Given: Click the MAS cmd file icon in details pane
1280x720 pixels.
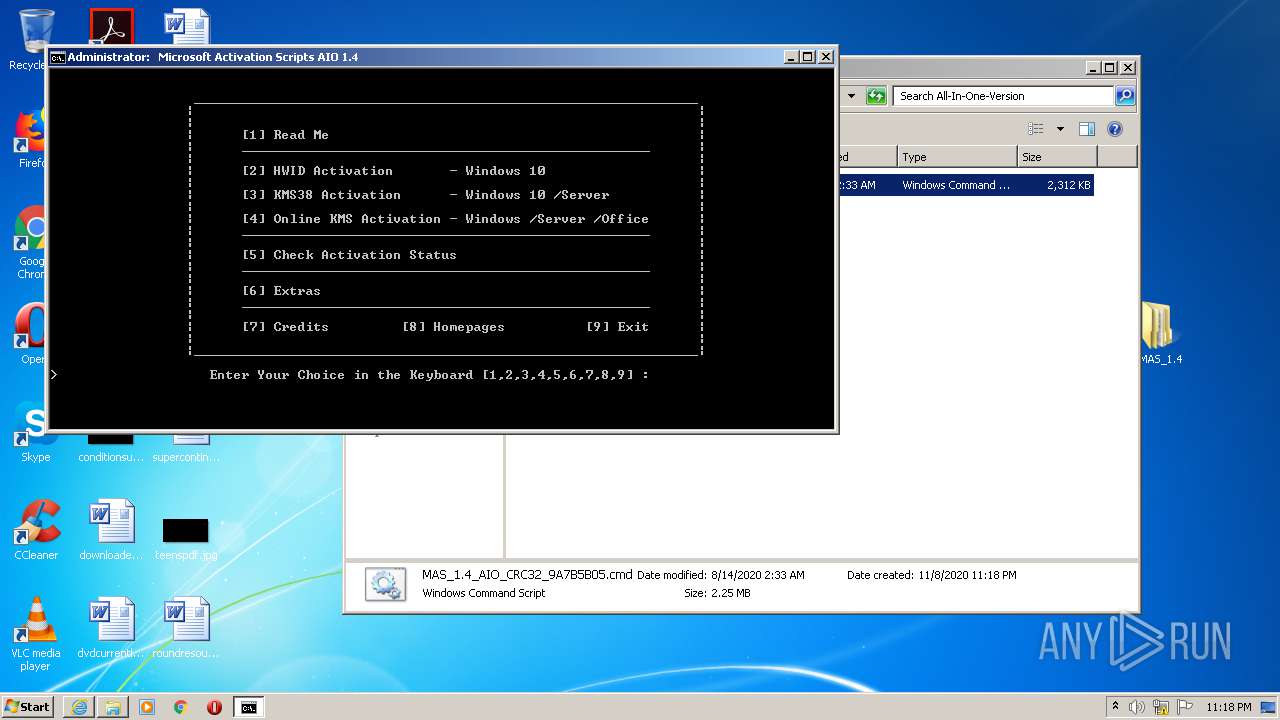Looking at the screenshot, I should (385, 584).
